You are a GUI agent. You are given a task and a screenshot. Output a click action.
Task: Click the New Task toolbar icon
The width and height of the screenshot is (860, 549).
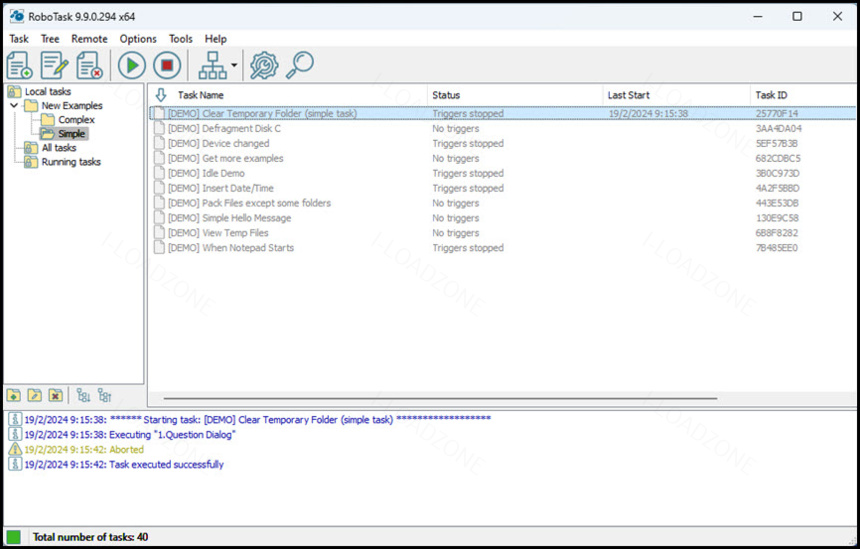coord(20,65)
